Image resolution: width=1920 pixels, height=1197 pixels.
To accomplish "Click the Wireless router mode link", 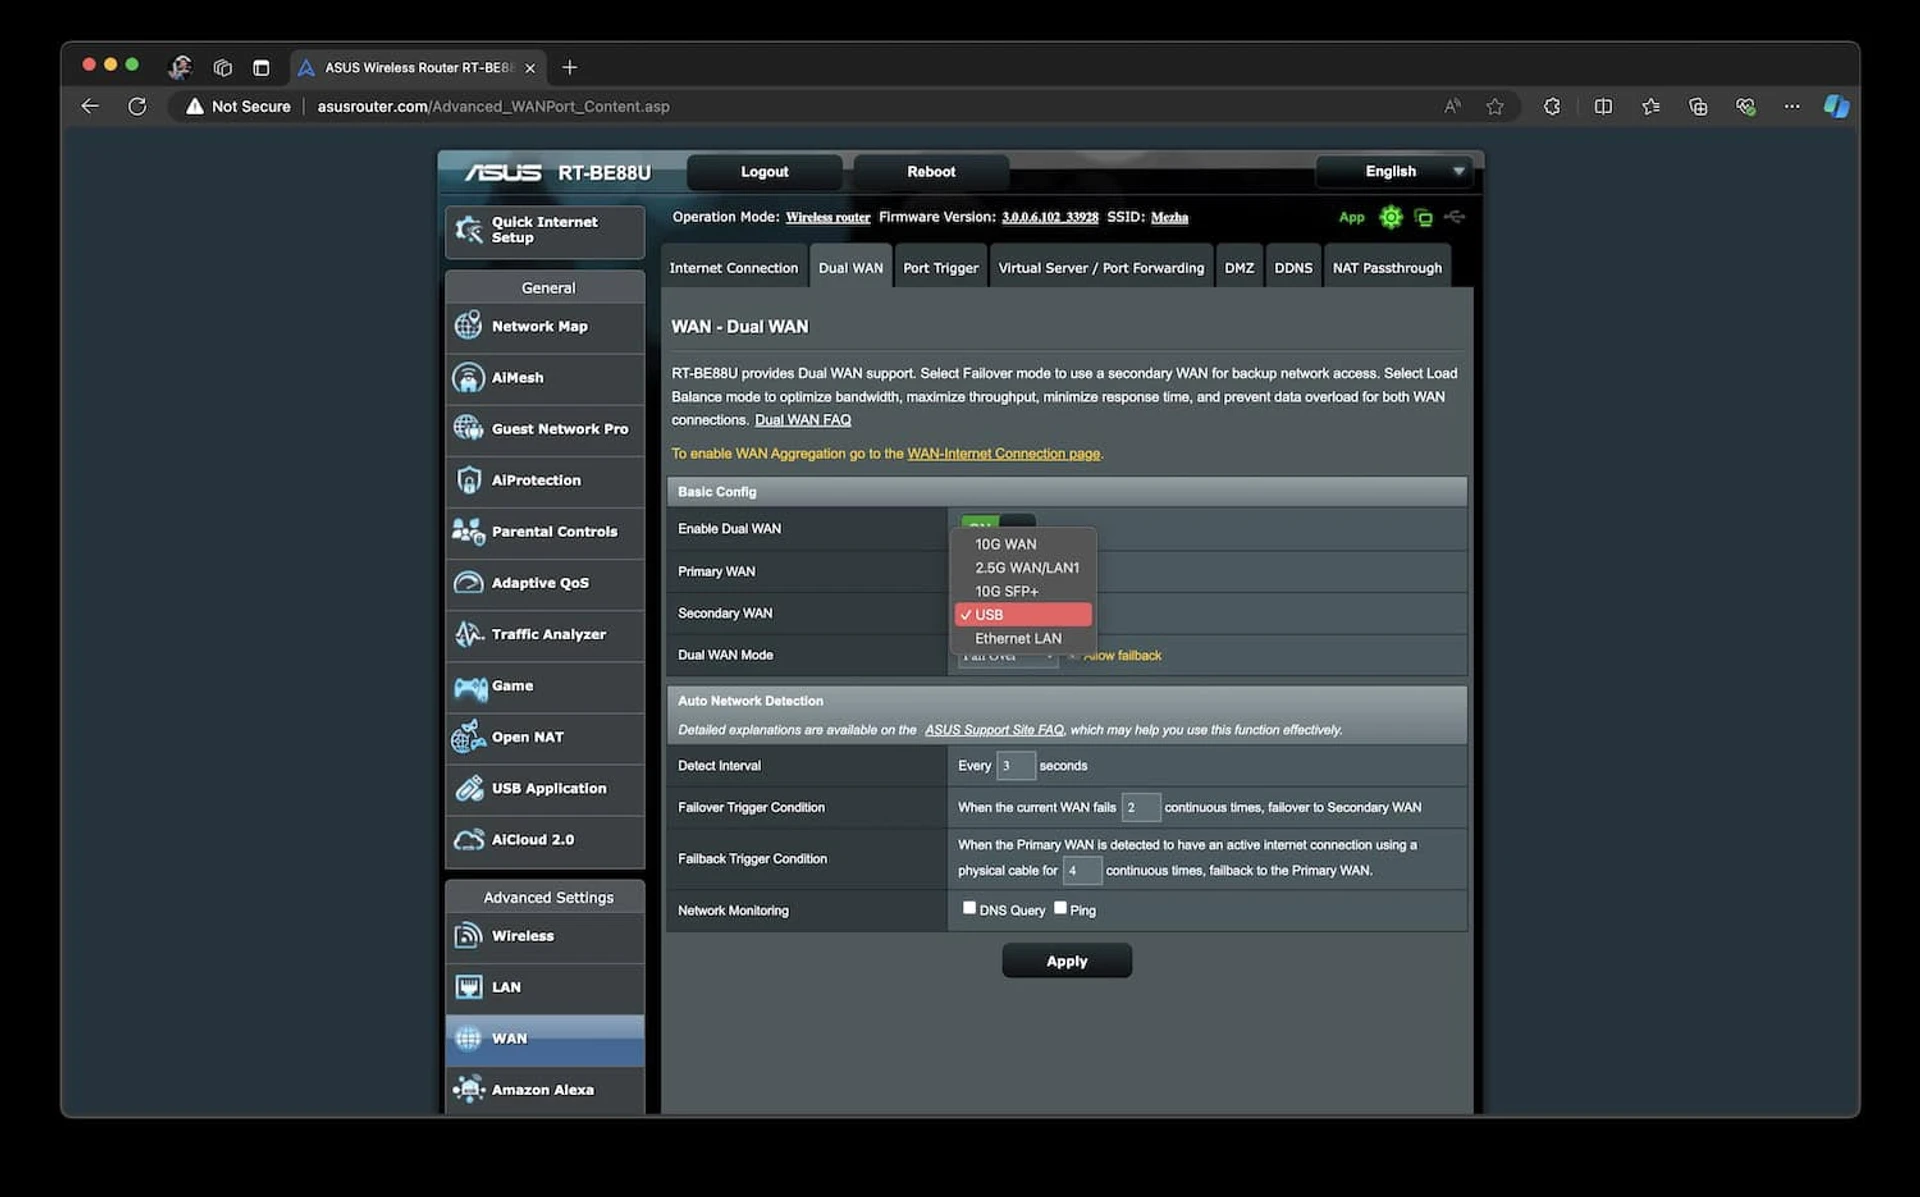I will pos(827,217).
